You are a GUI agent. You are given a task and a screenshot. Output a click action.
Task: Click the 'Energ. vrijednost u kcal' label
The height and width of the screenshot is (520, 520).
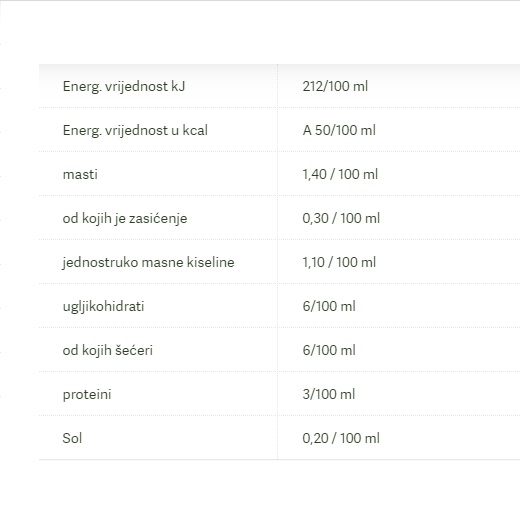tap(135, 131)
